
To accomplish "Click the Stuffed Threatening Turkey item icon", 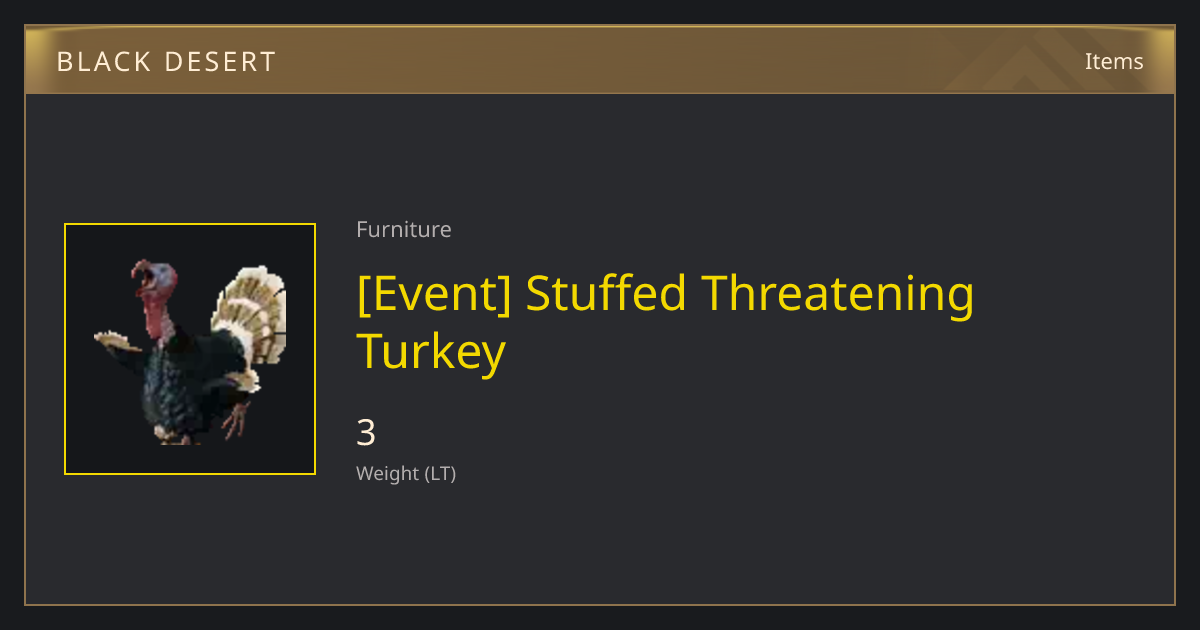I will [190, 349].
